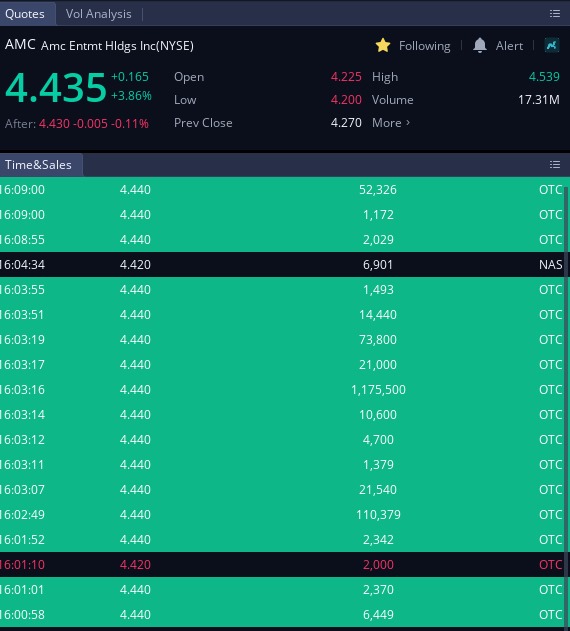
Task: Select the trade with size 21,540
Action: click(282, 489)
